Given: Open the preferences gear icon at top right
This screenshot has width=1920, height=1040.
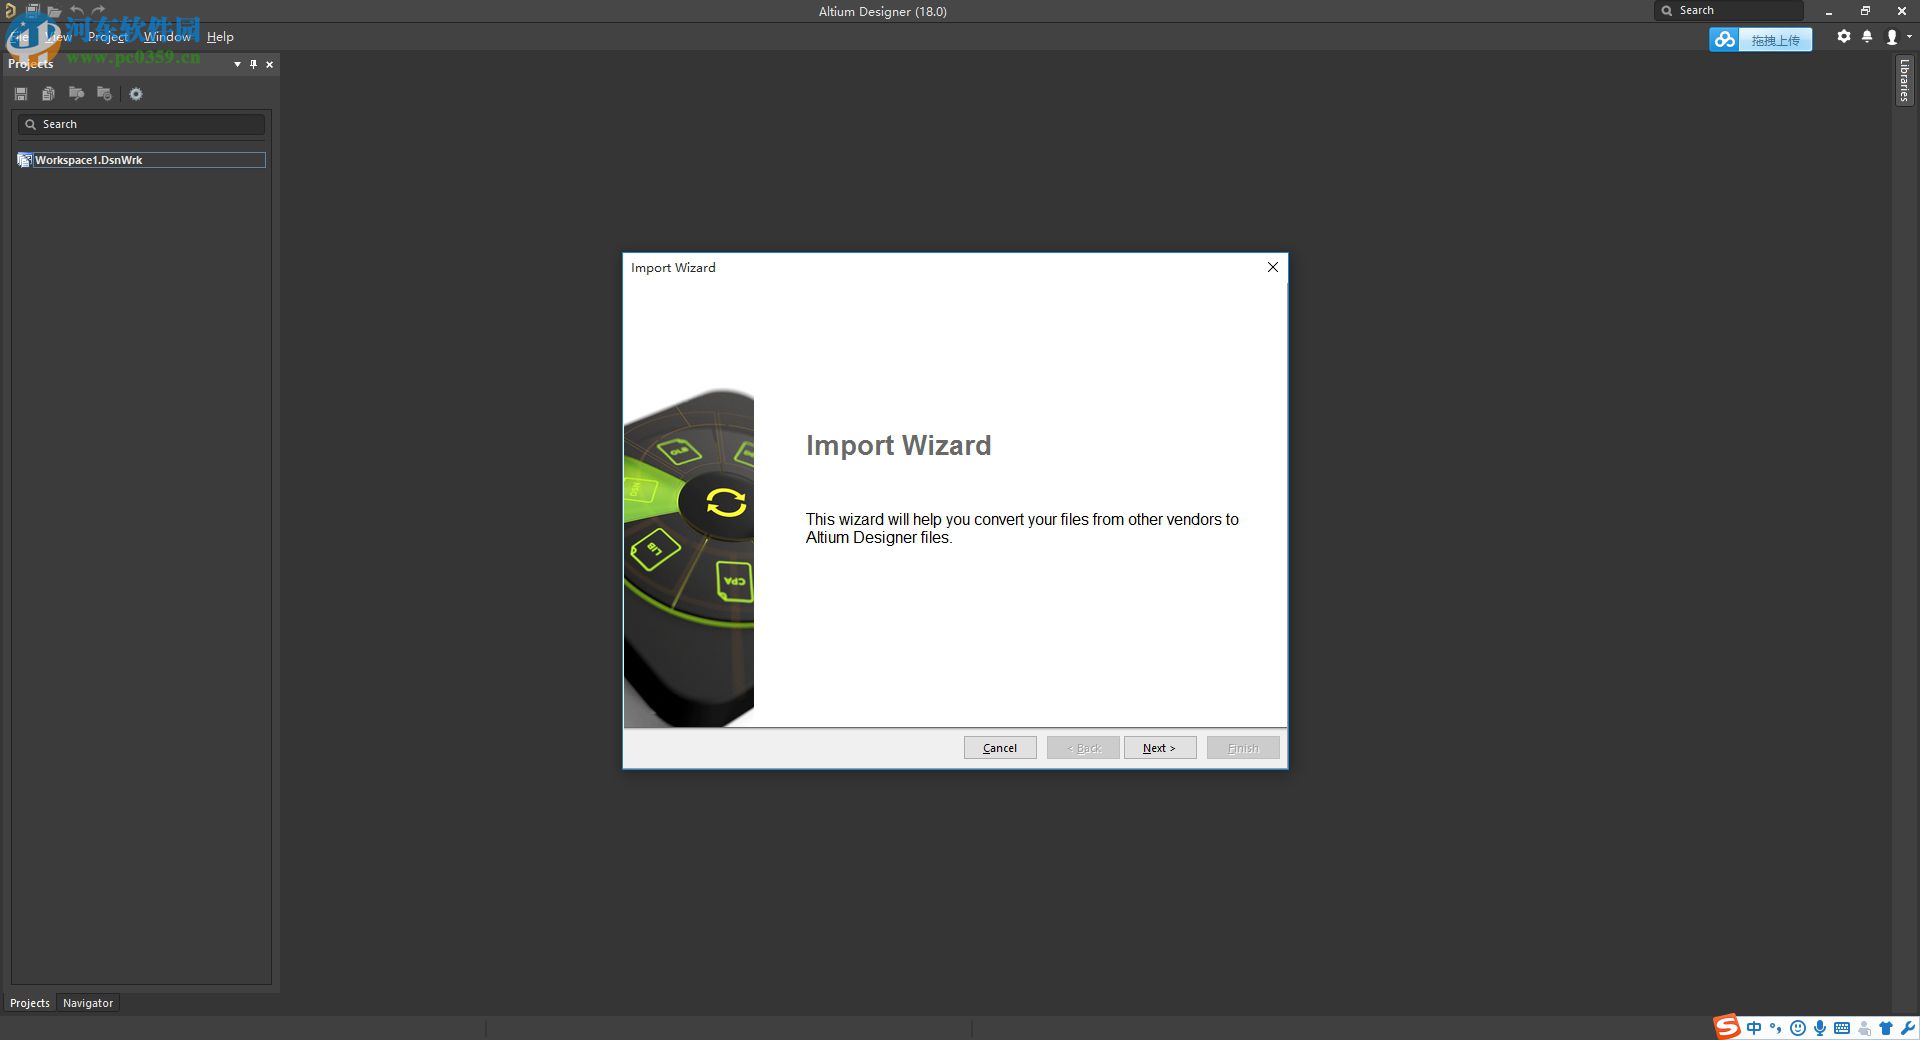Looking at the screenshot, I should click(x=1844, y=37).
